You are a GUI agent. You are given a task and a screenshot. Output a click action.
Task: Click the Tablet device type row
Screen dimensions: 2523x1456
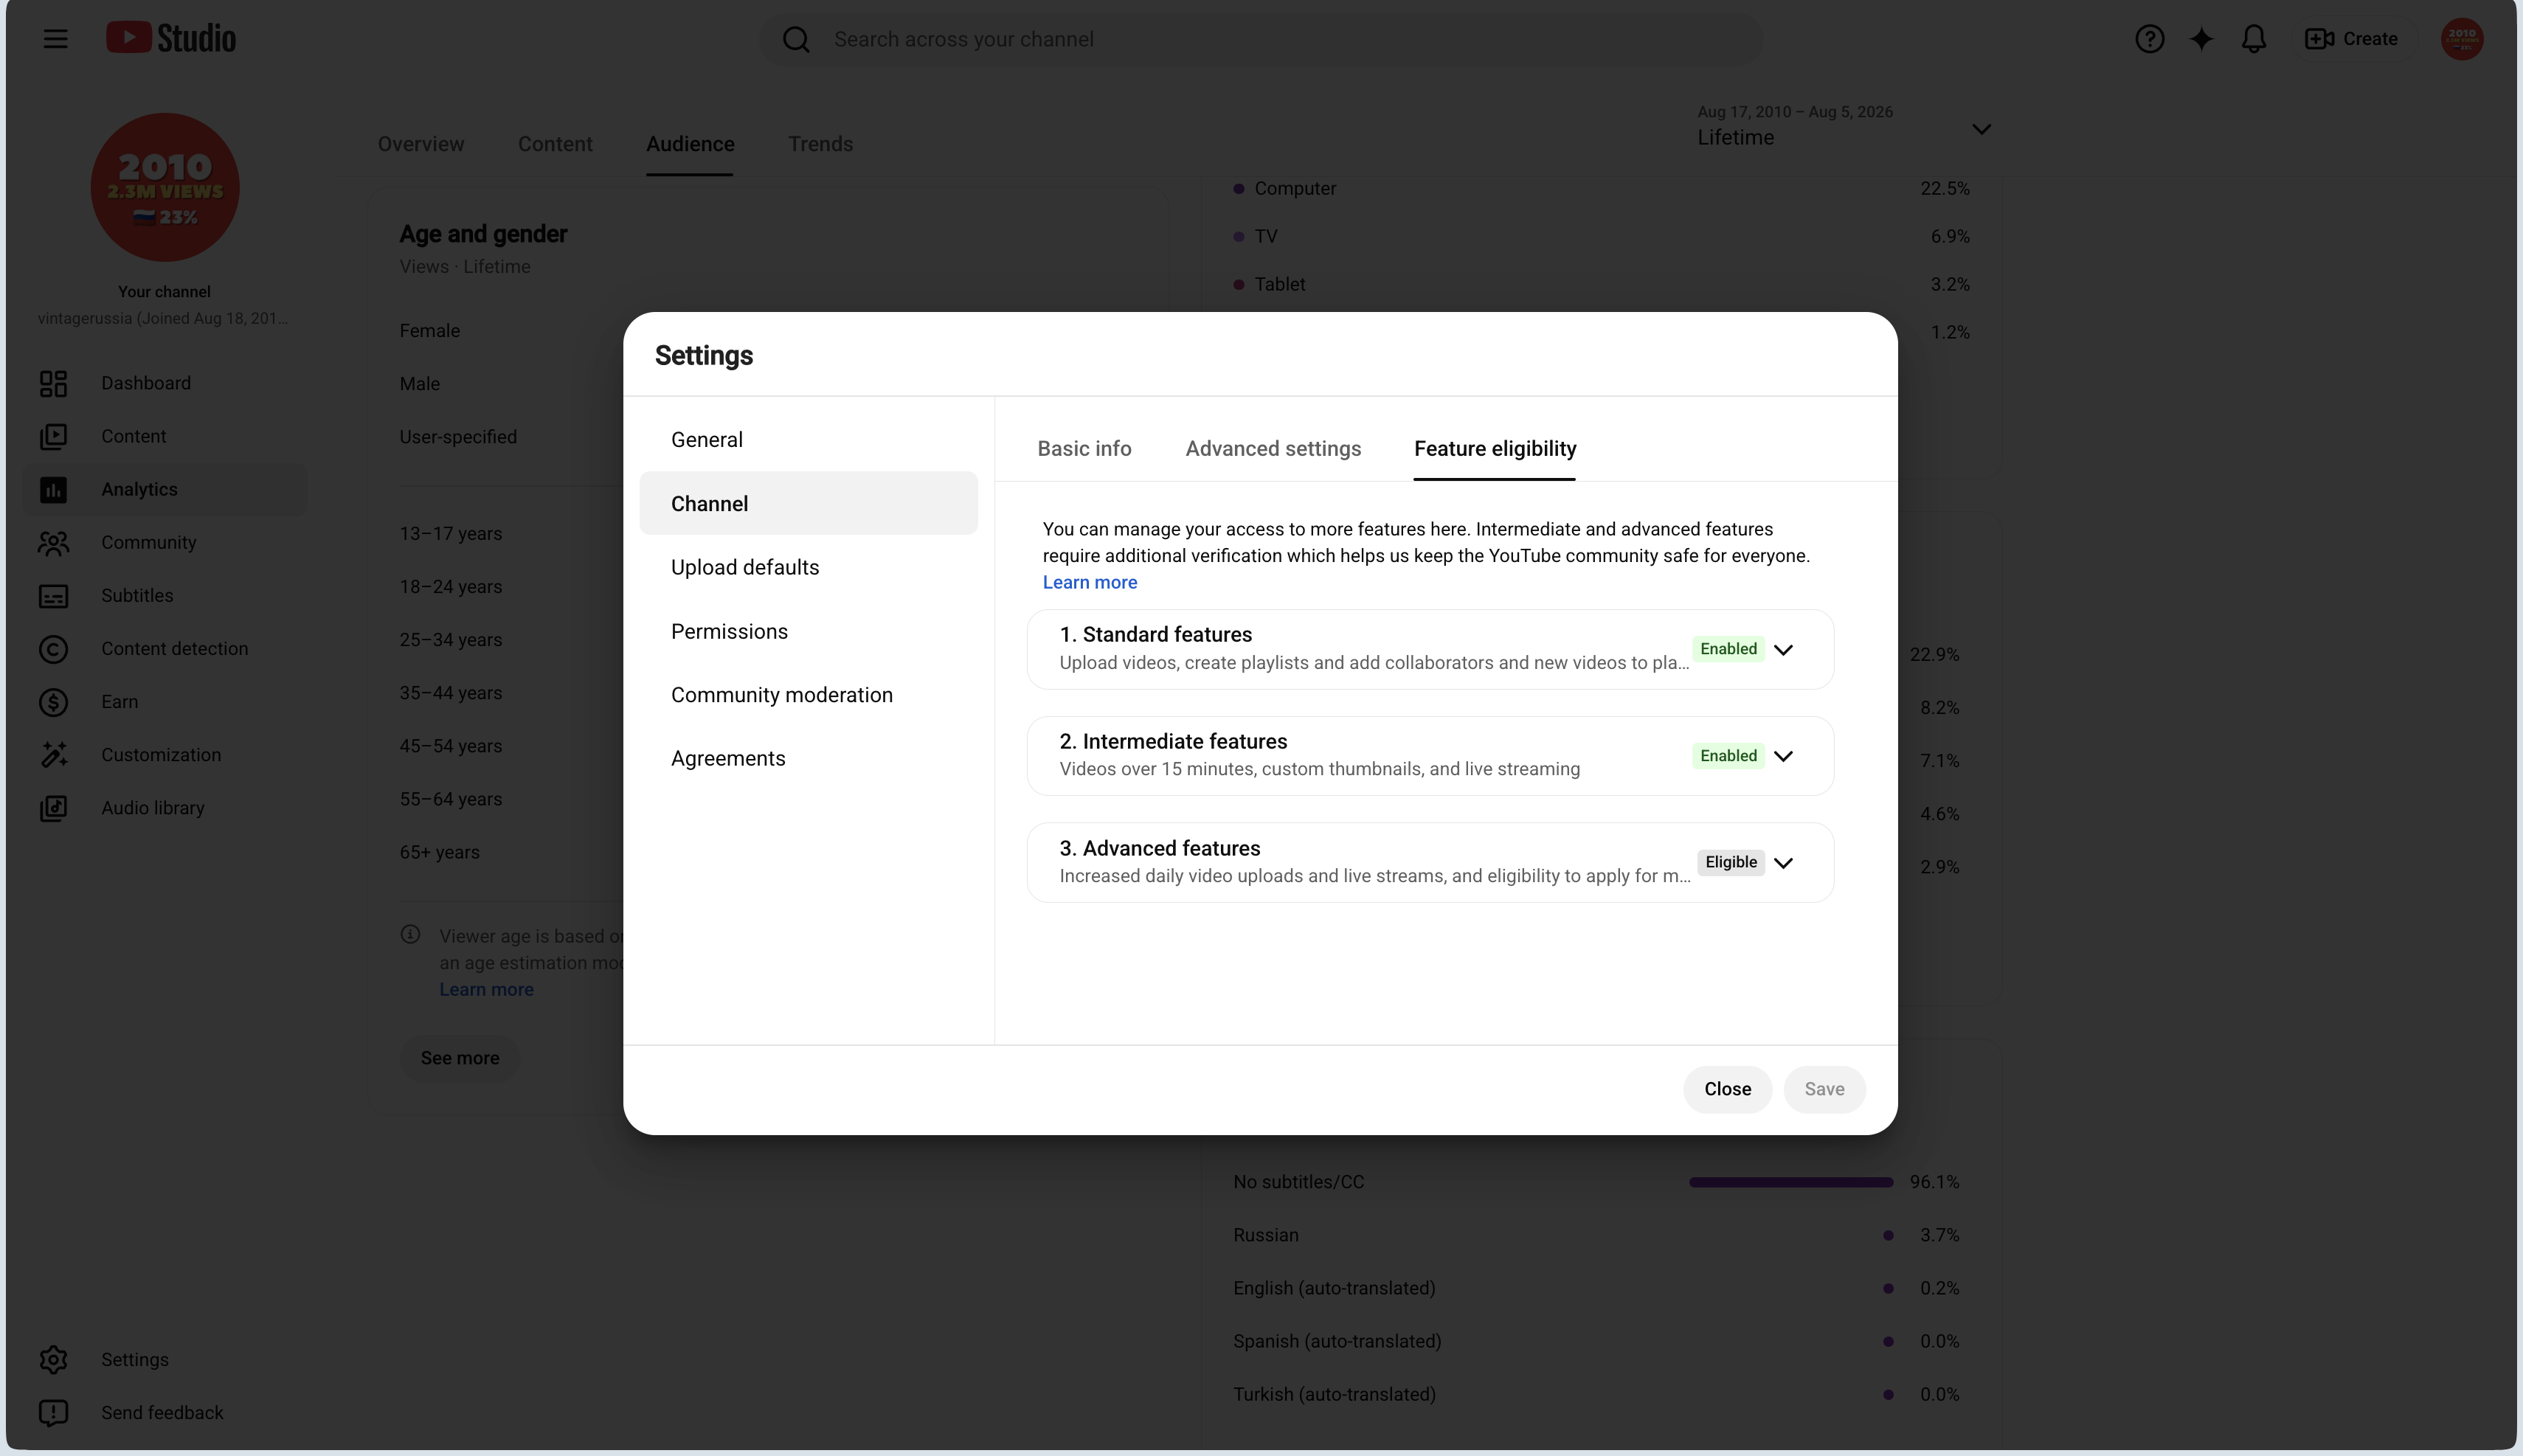[1601, 284]
